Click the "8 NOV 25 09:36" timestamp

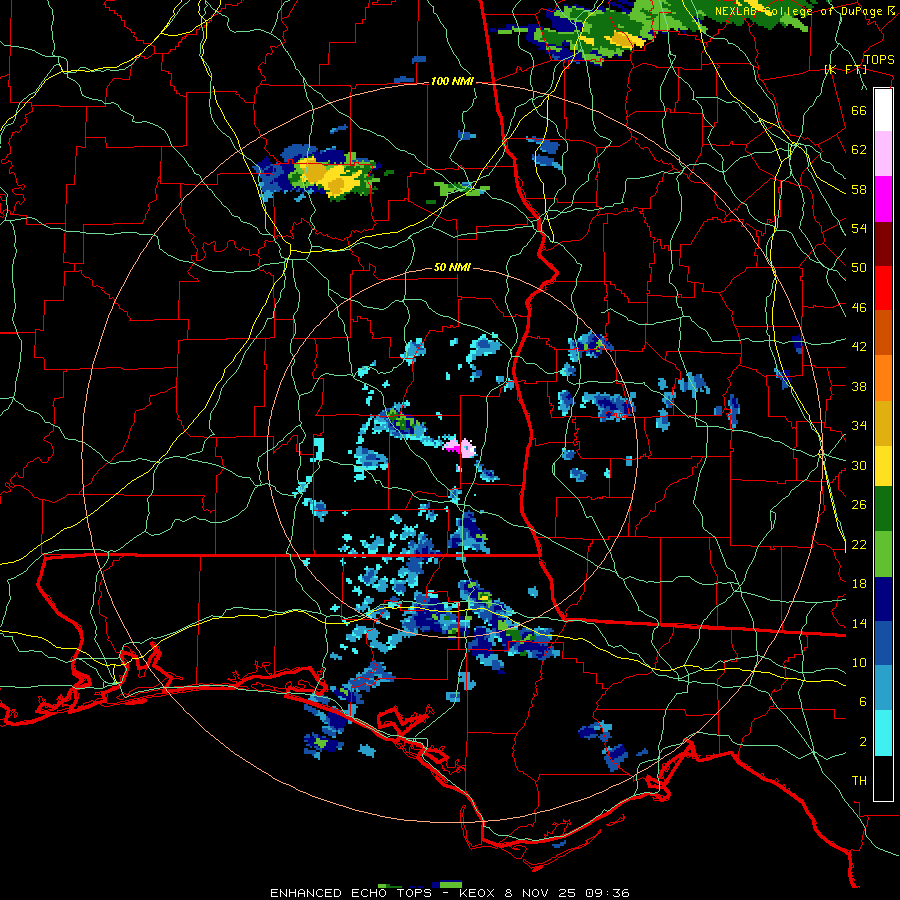point(567,893)
